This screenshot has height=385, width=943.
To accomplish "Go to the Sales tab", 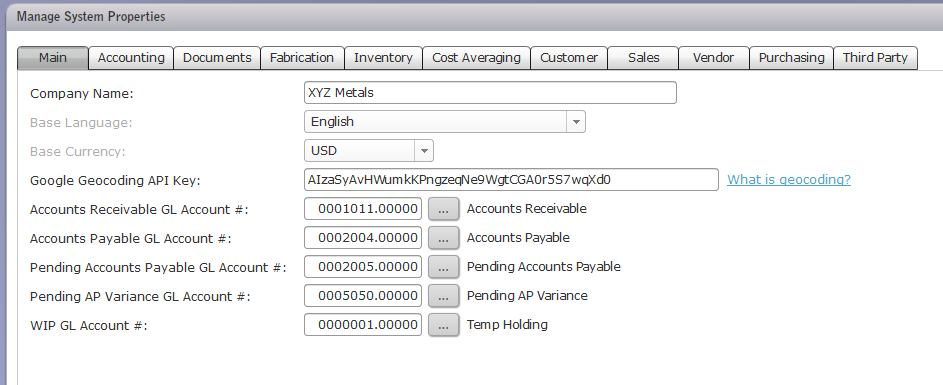I will 644,58.
